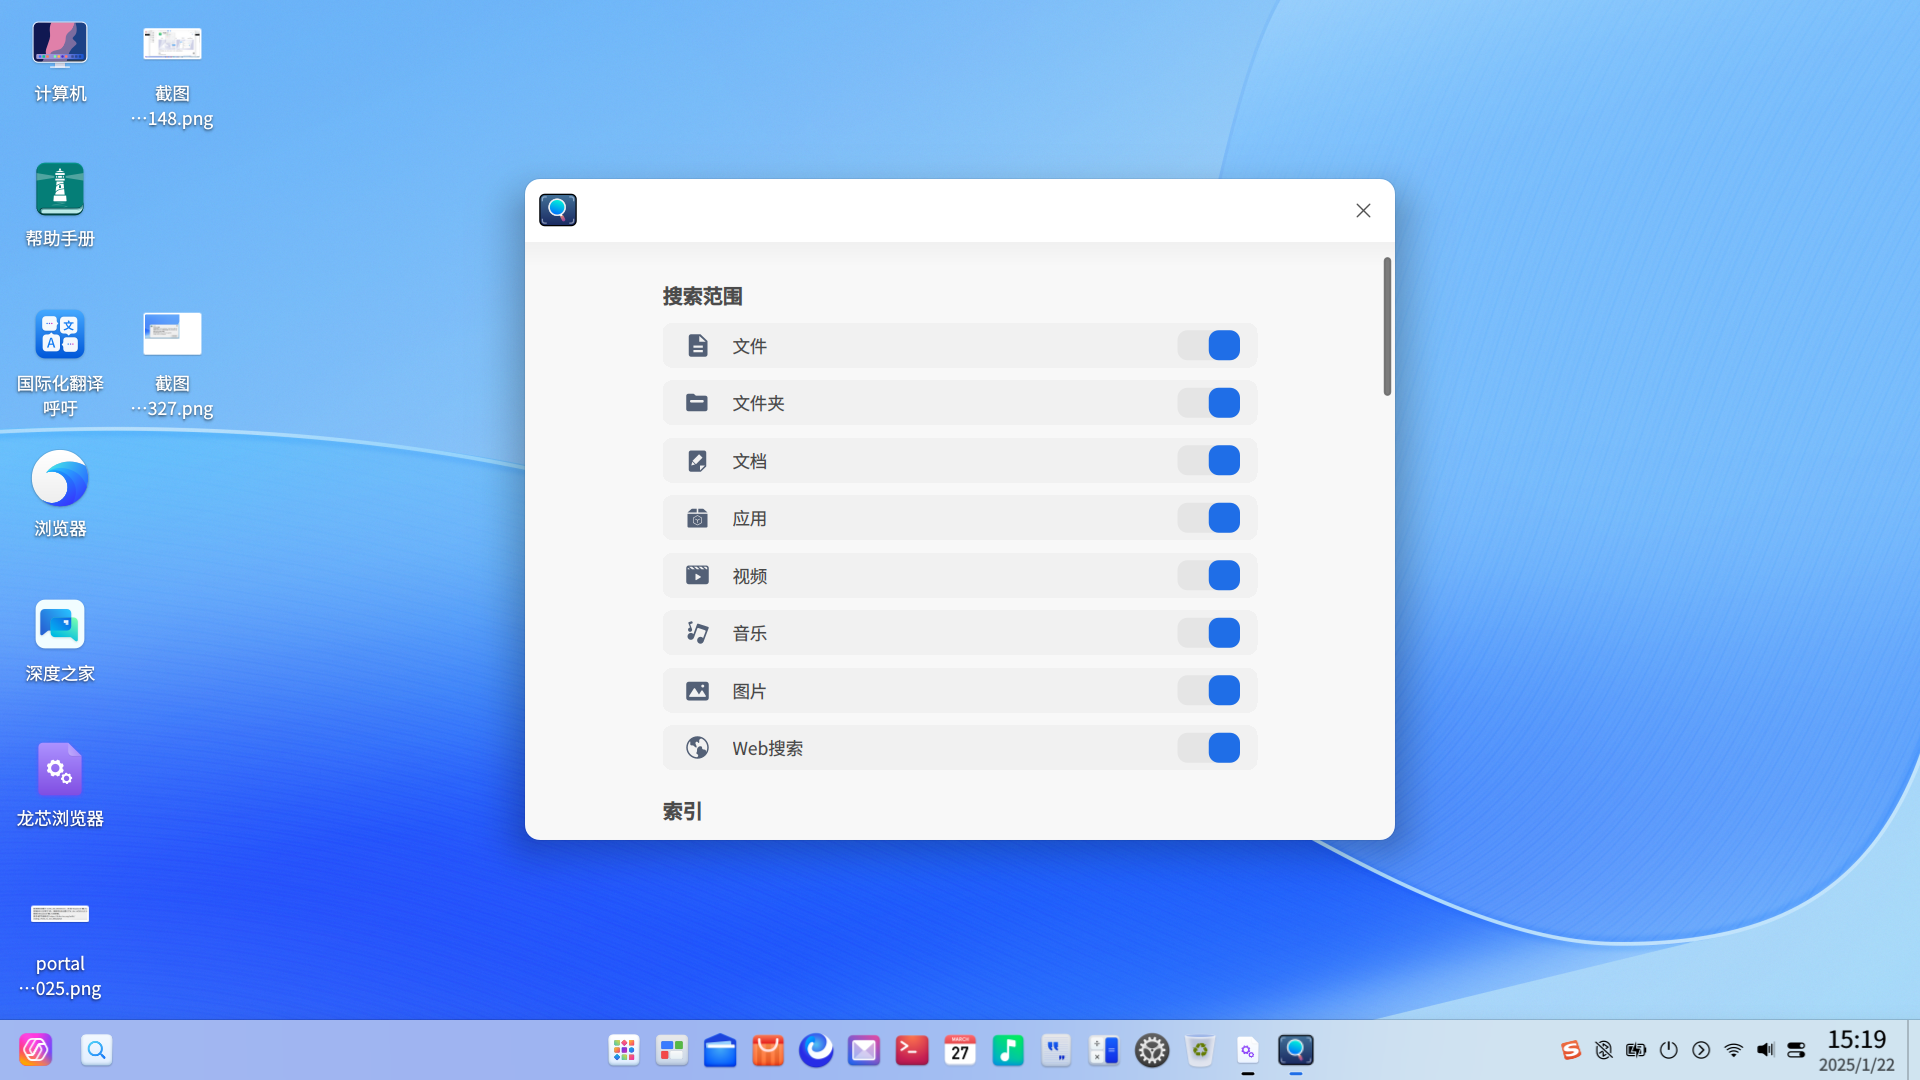Open the Trash in the dock
The width and height of the screenshot is (1920, 1080).
click(1200, 1050)
